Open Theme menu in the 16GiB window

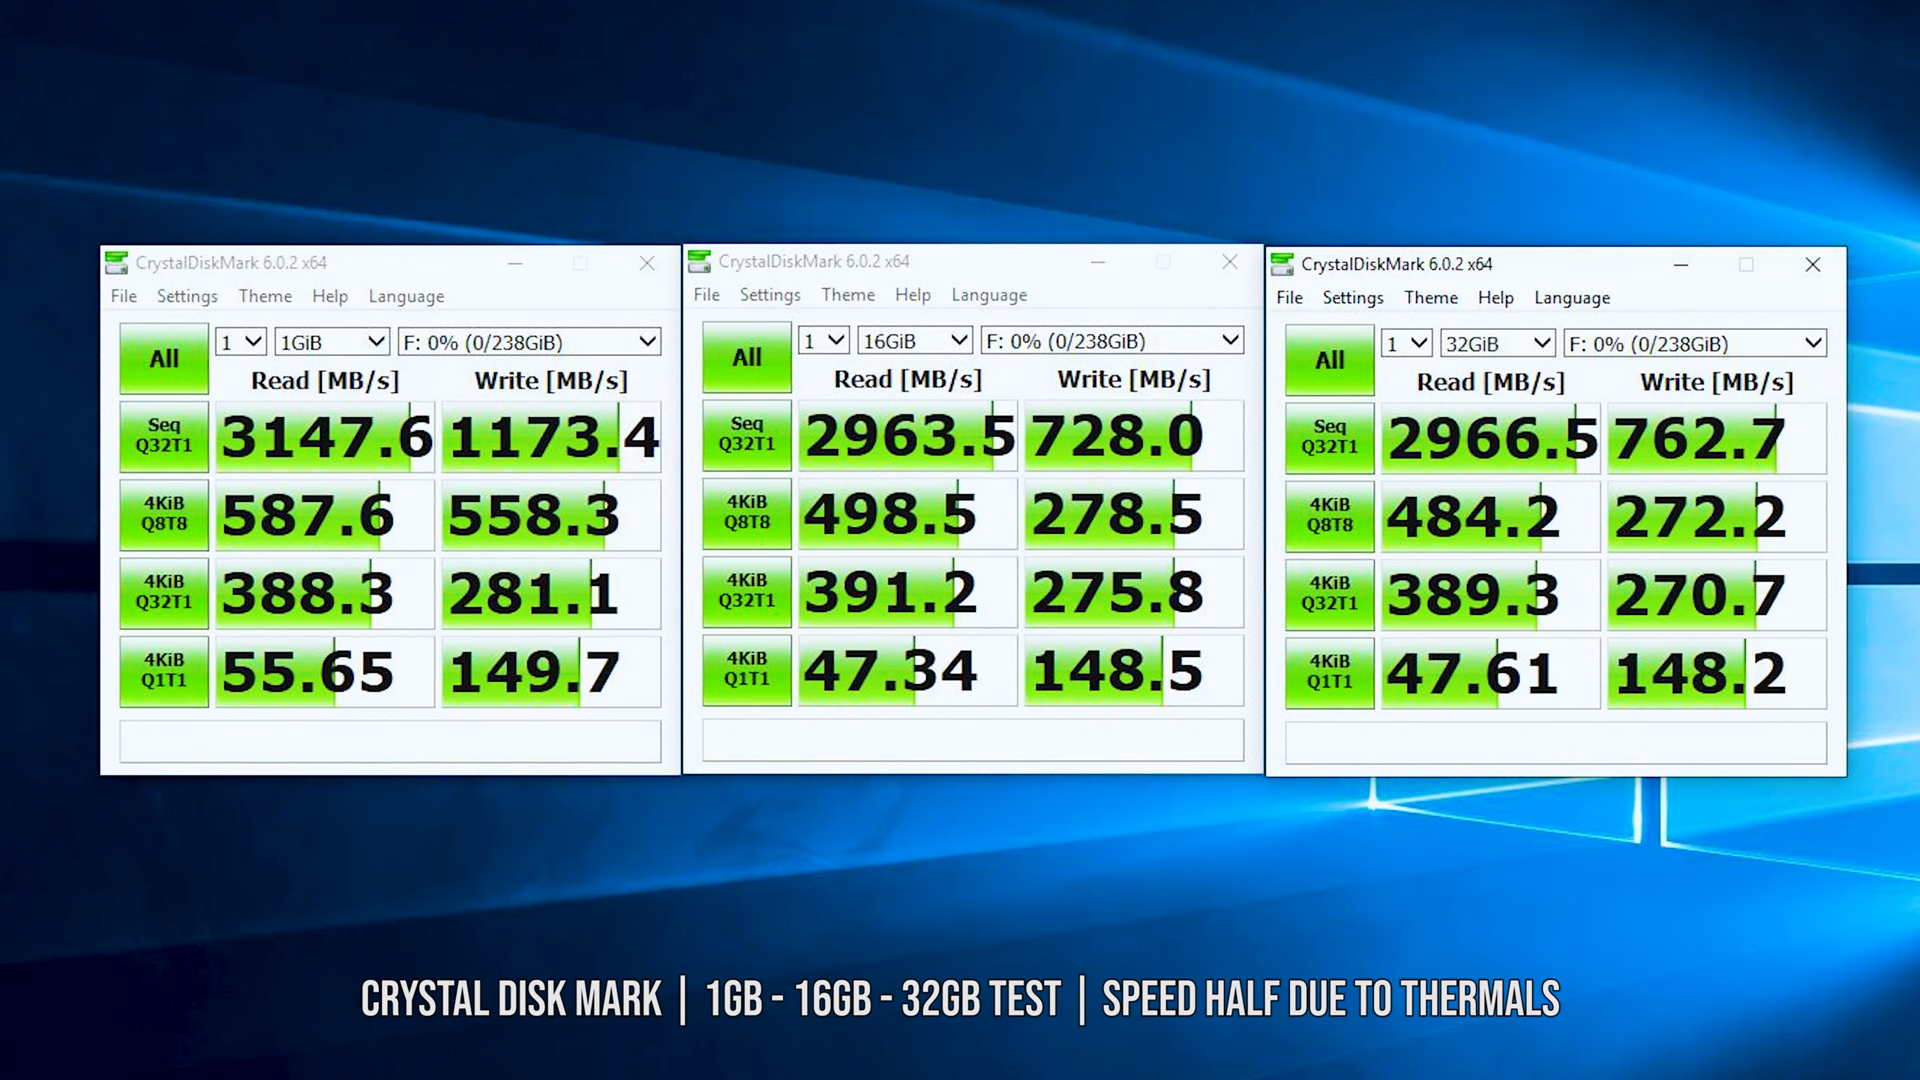(x=848, y=295)
